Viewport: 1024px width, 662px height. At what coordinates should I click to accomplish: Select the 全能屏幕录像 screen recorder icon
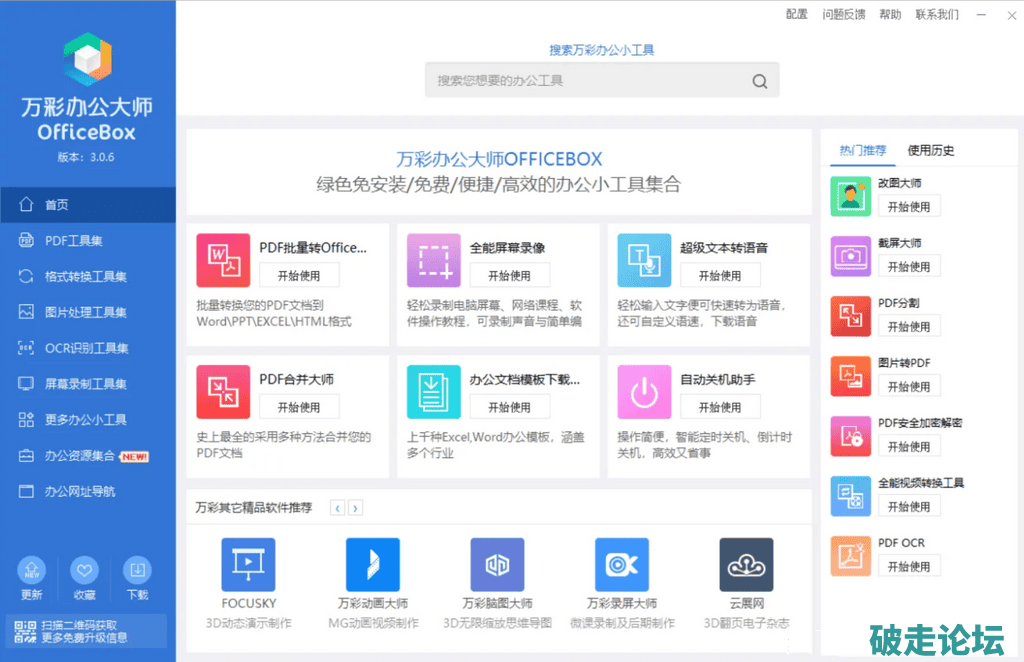[433, 261]
